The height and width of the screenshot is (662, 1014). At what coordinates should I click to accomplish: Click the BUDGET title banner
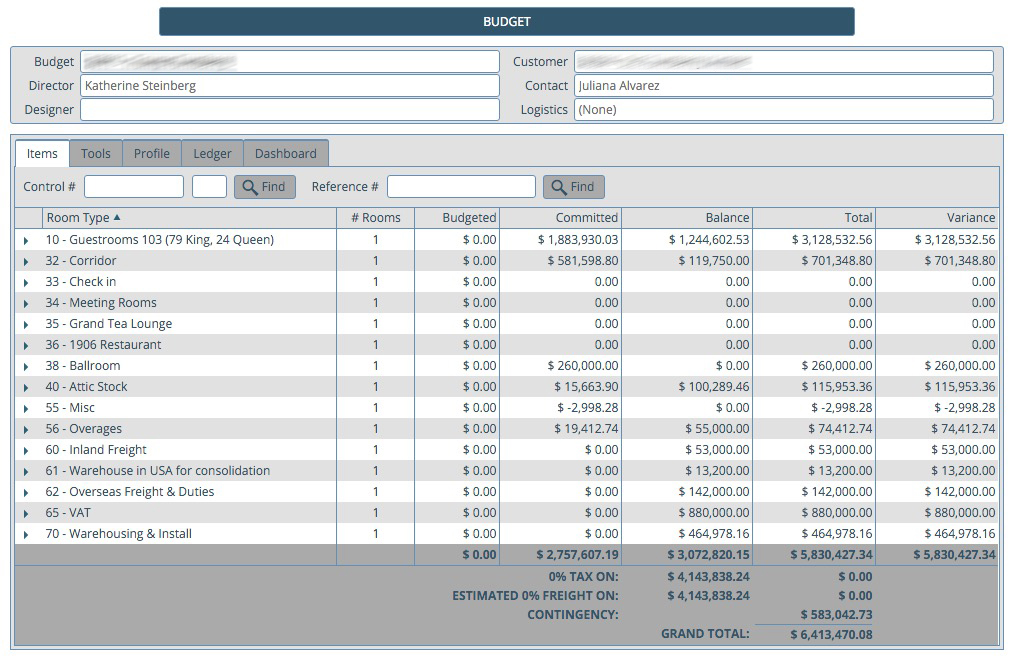(x=507, y=21)
